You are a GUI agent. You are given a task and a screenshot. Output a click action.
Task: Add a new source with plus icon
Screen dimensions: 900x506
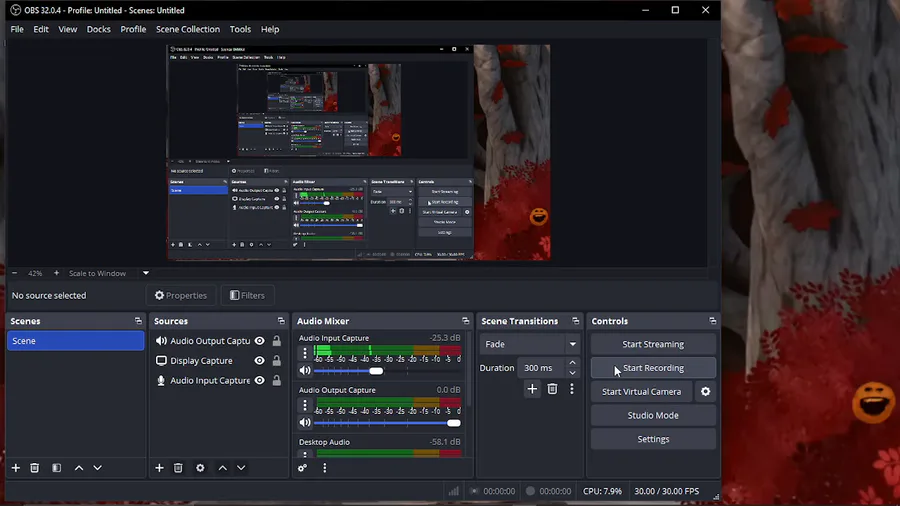[159, 468]
